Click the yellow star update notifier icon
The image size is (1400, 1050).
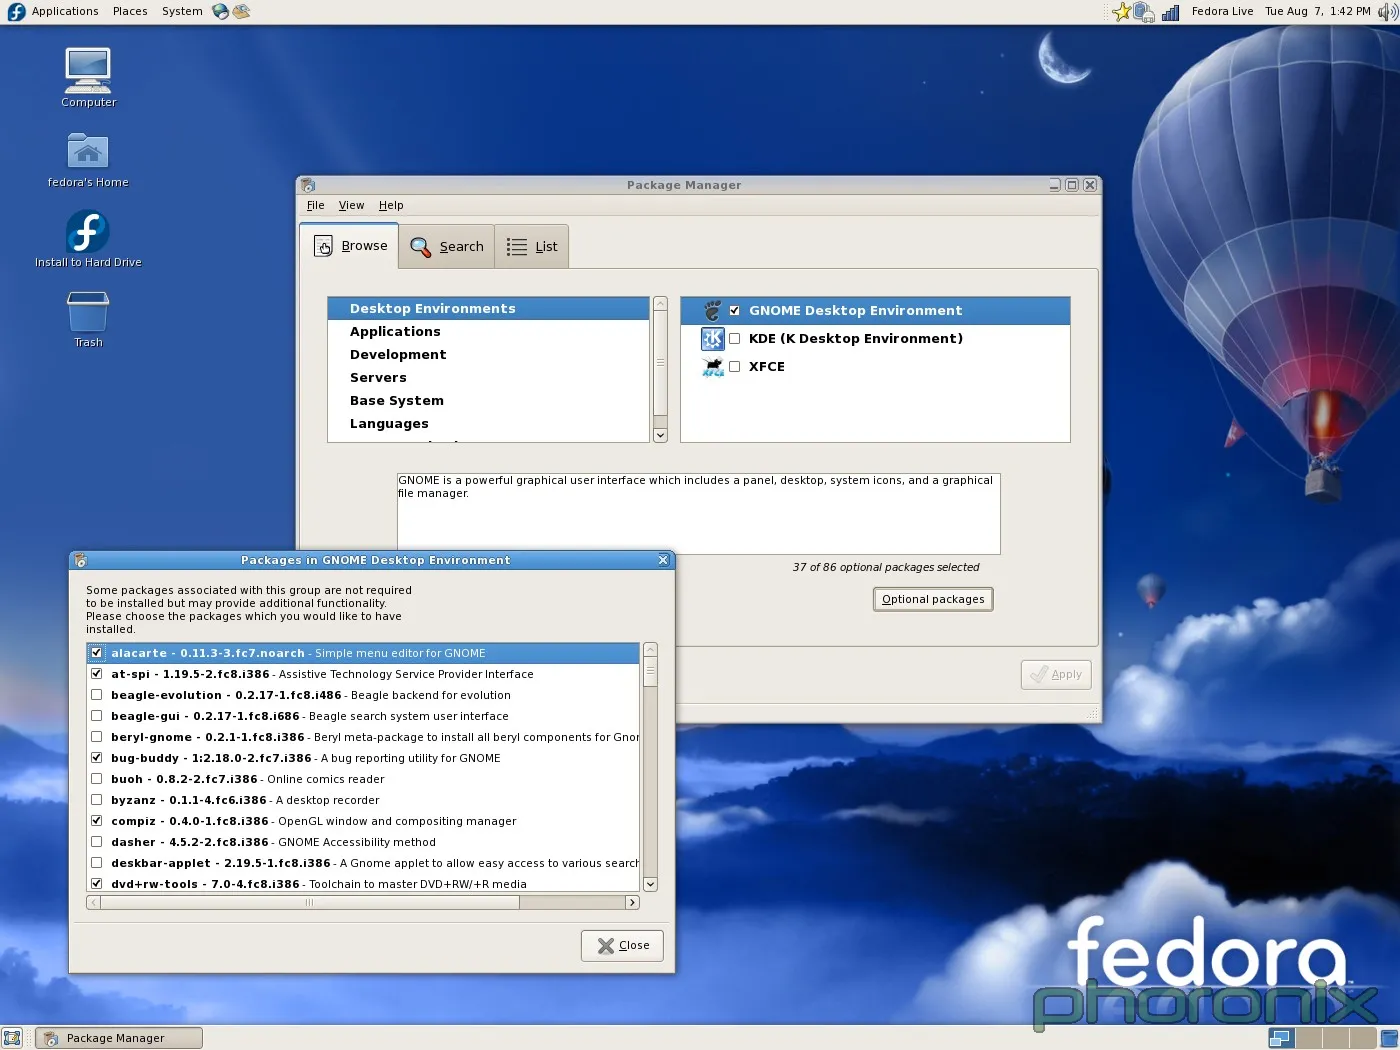coord(1121,12)
